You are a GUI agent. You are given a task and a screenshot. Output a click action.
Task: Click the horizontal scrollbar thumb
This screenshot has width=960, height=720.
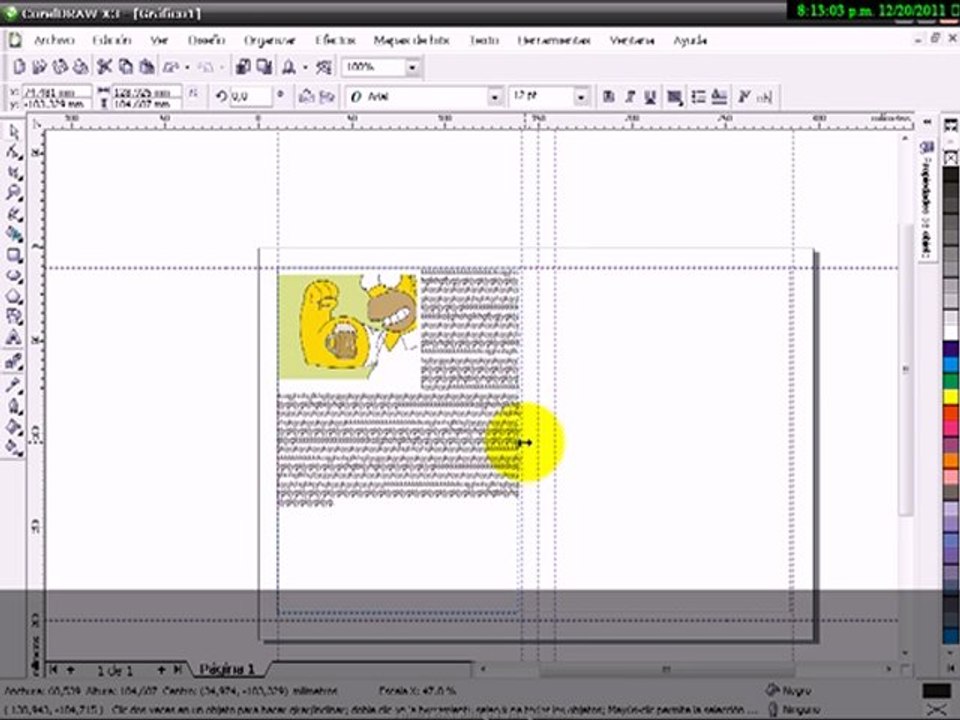coord(666,669)
